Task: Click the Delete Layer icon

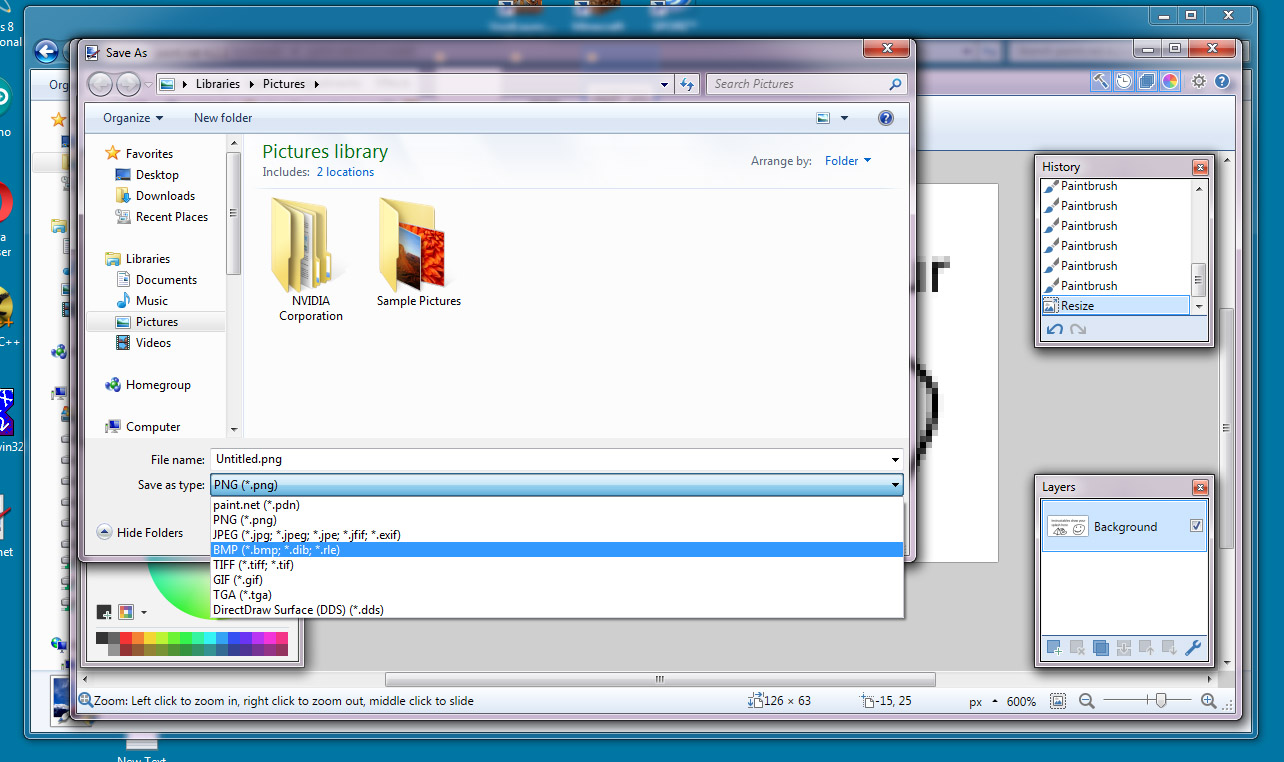Action: pos(1077,648)
